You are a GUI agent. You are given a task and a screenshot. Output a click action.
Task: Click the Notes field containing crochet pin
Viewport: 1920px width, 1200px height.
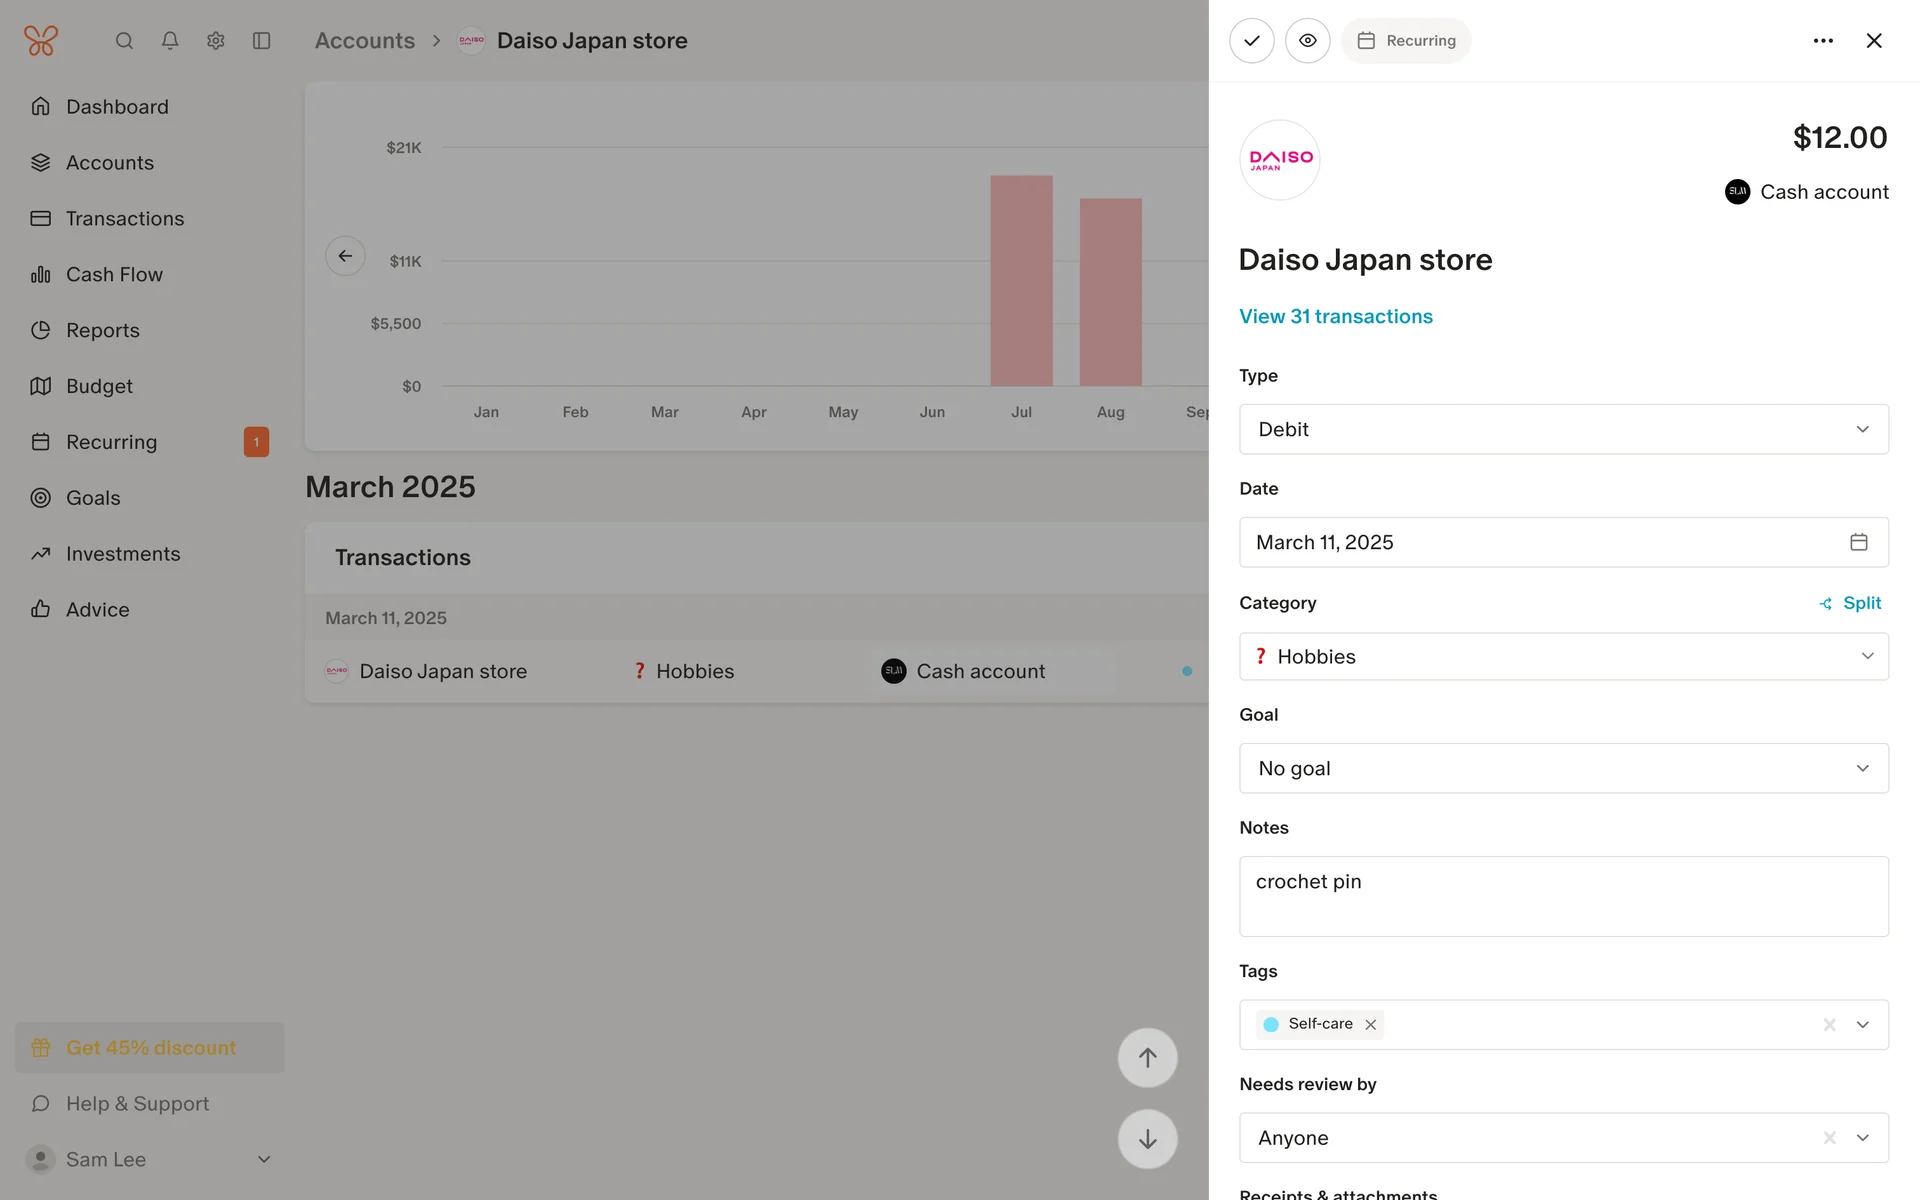1563,896
